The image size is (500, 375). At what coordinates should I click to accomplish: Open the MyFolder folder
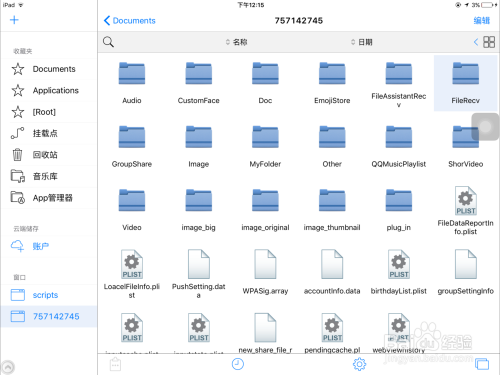[265, 147]
